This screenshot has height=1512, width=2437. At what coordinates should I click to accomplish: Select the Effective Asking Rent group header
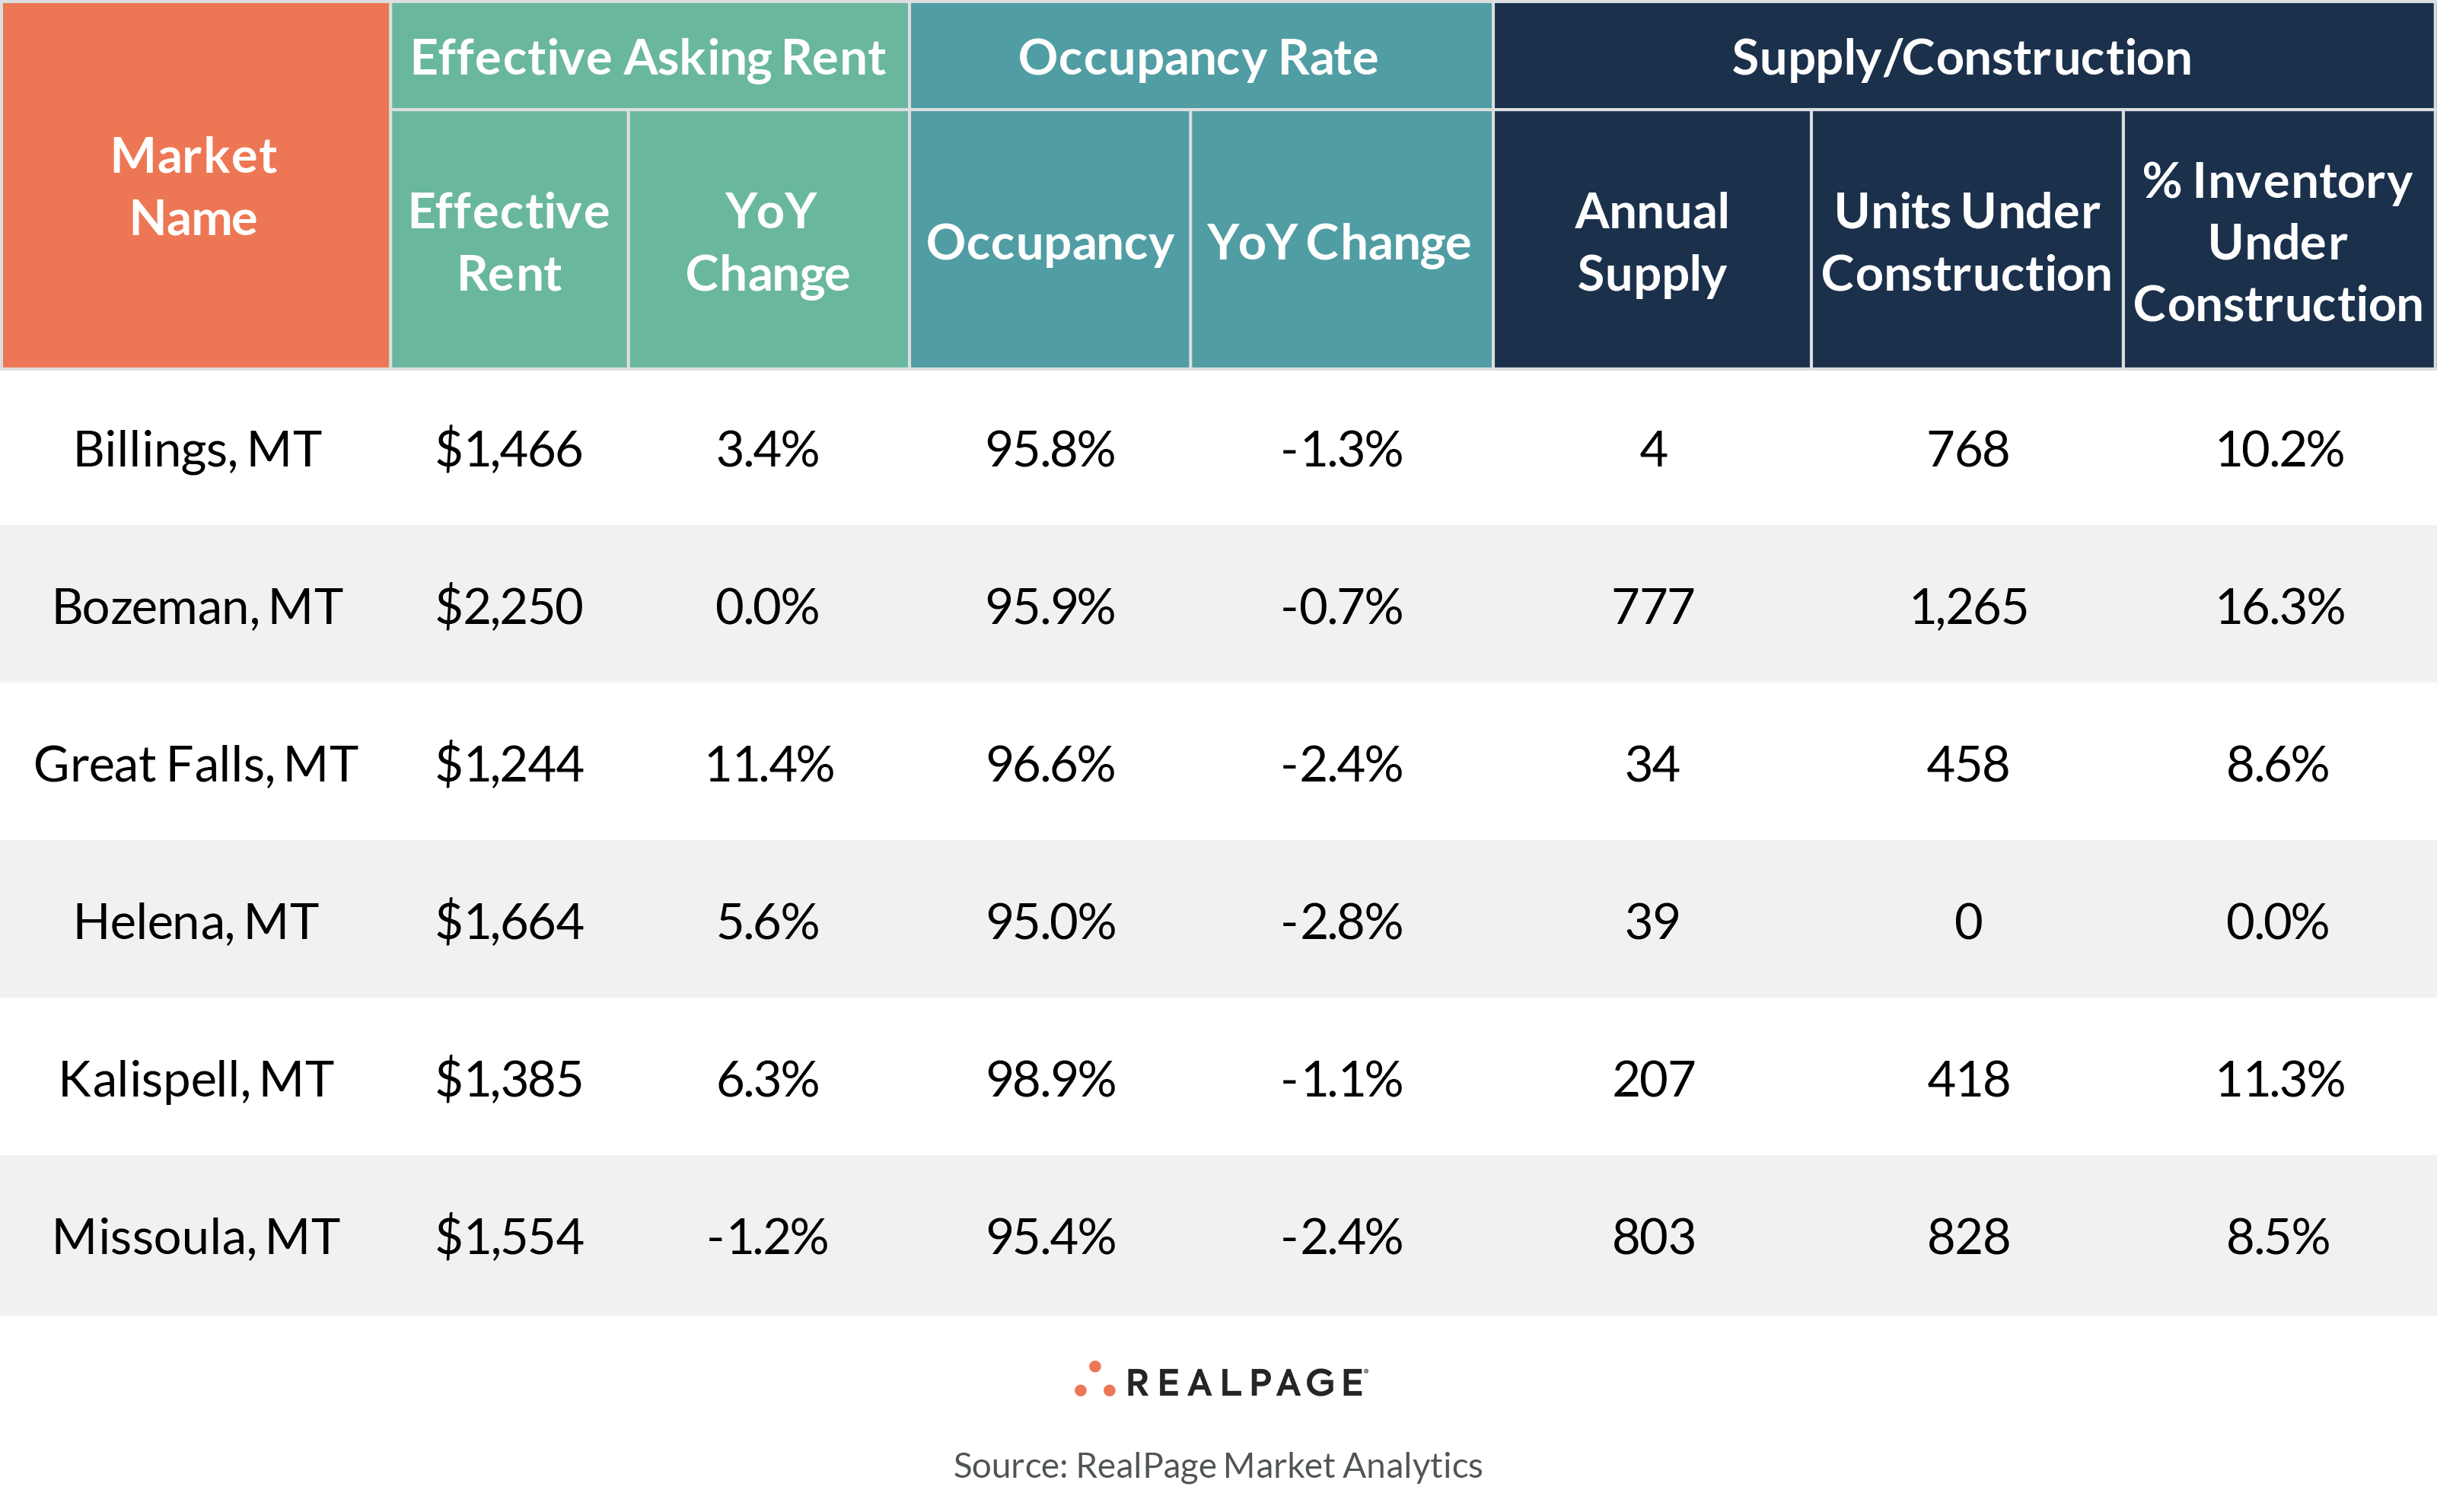(648, 57)
